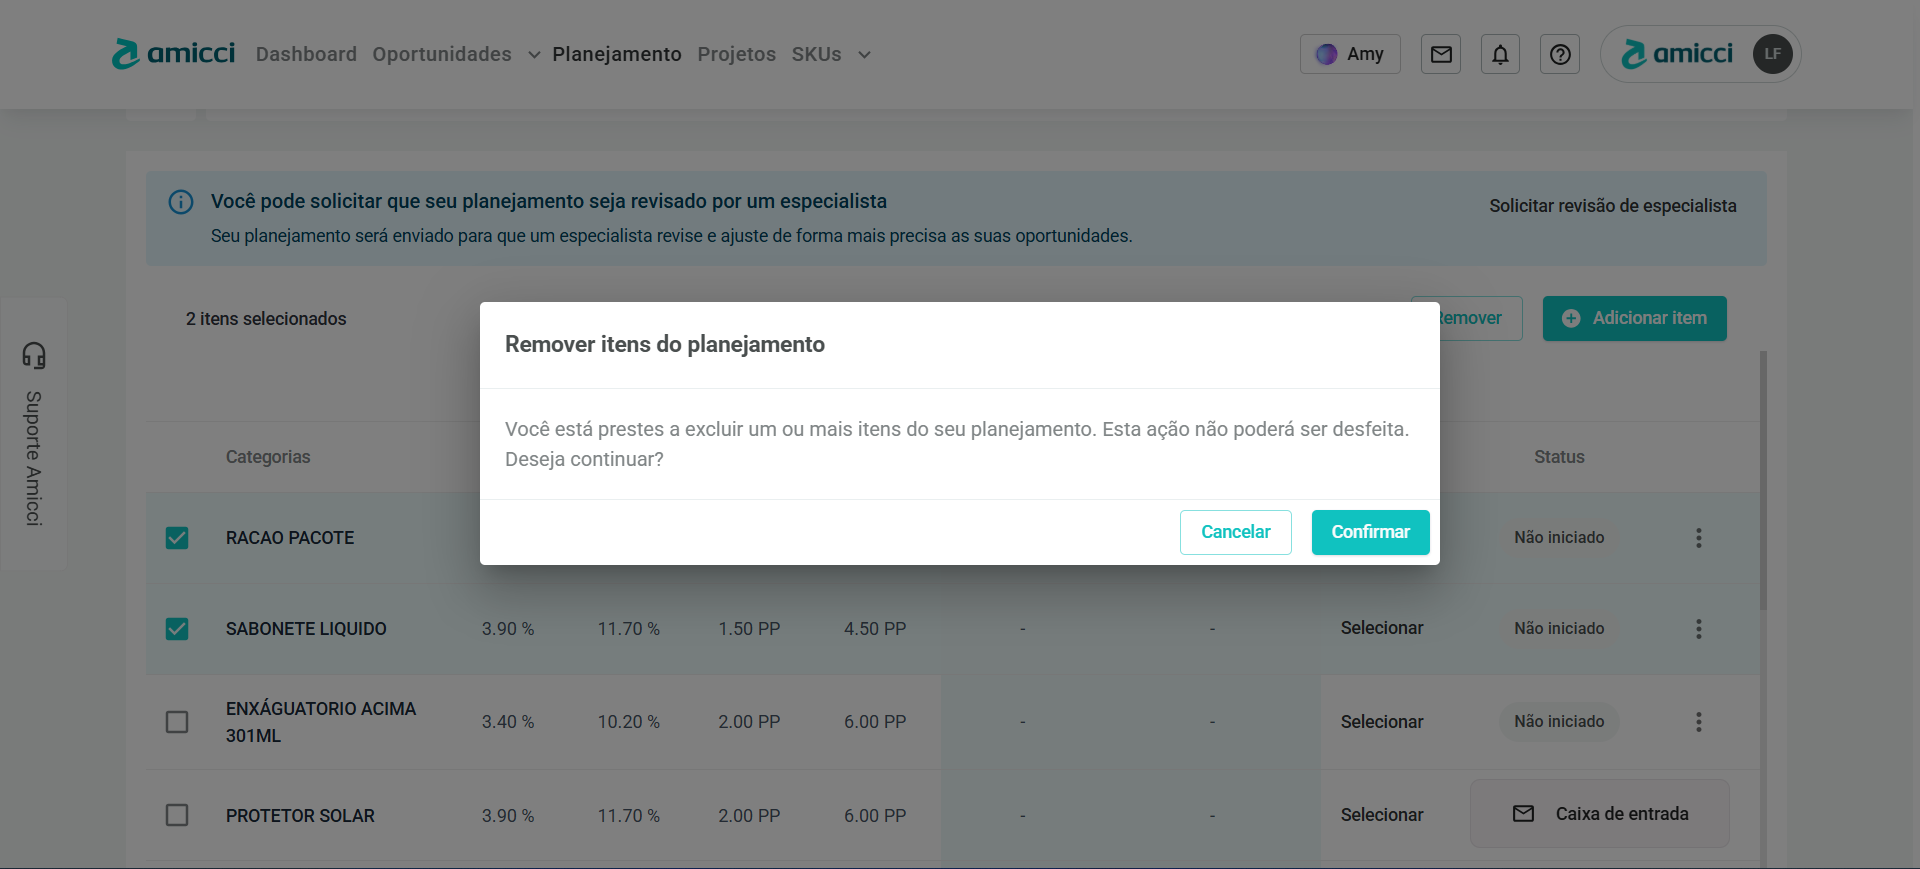The height and width of the screenshot is (869, 1920).
Task: Expand the SKUs dropdown chevron
Action: pos(864,55)
